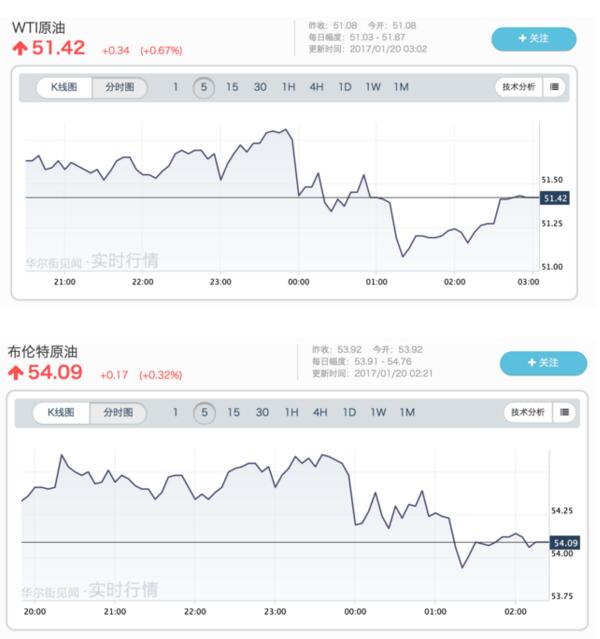
Task: Switch WTI chart to 分时图 view
Action: click(x=120, y=87)
